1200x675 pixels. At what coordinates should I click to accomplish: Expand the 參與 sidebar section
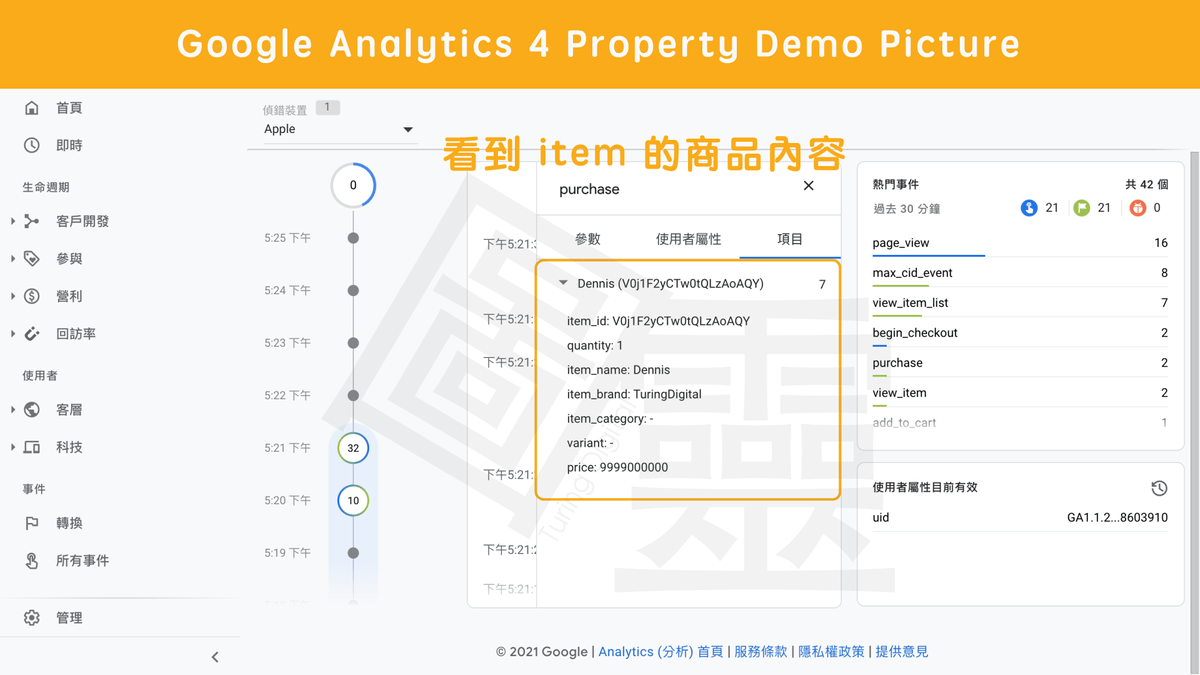(x=12, y=259)
